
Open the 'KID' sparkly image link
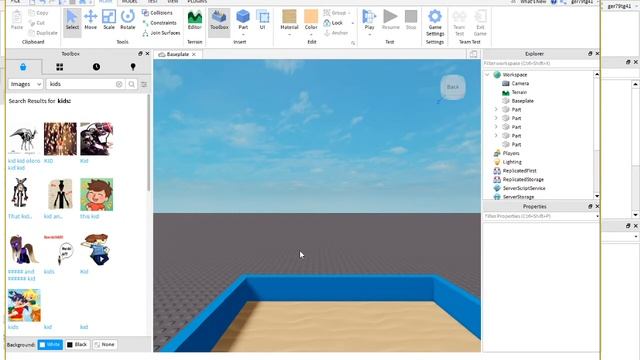(48, 161)
